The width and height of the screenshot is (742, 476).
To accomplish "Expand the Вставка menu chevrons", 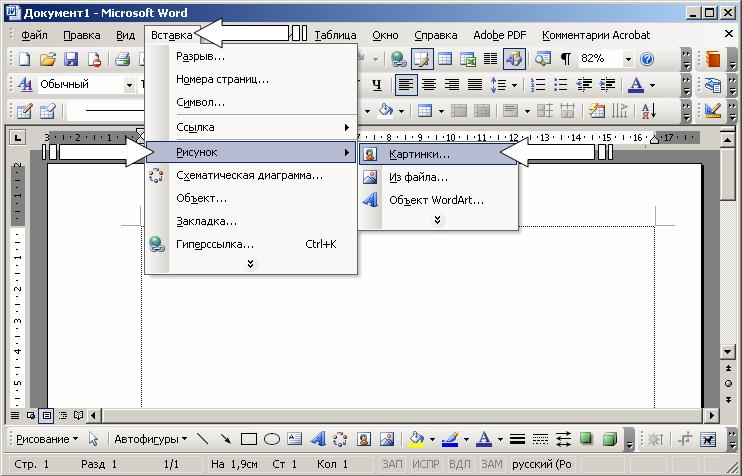I will tap(251, 264).
